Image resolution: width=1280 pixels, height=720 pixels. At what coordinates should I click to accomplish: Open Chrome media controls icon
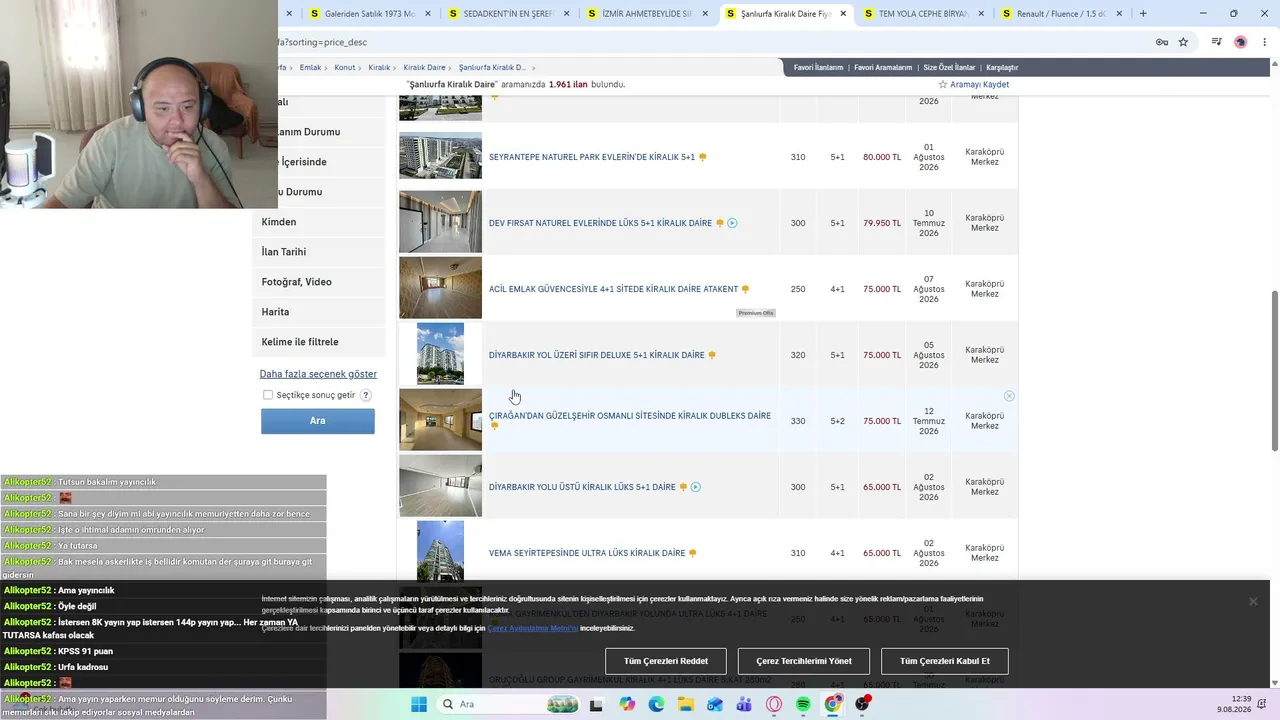coord(1217,42)
